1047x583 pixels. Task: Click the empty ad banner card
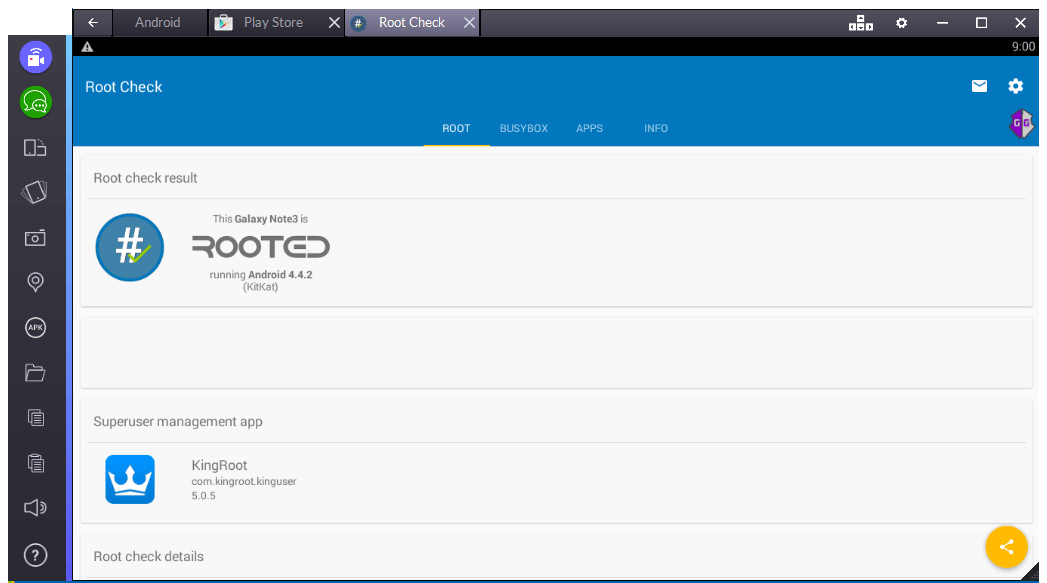pyautogui.click(x=556, y=352)
